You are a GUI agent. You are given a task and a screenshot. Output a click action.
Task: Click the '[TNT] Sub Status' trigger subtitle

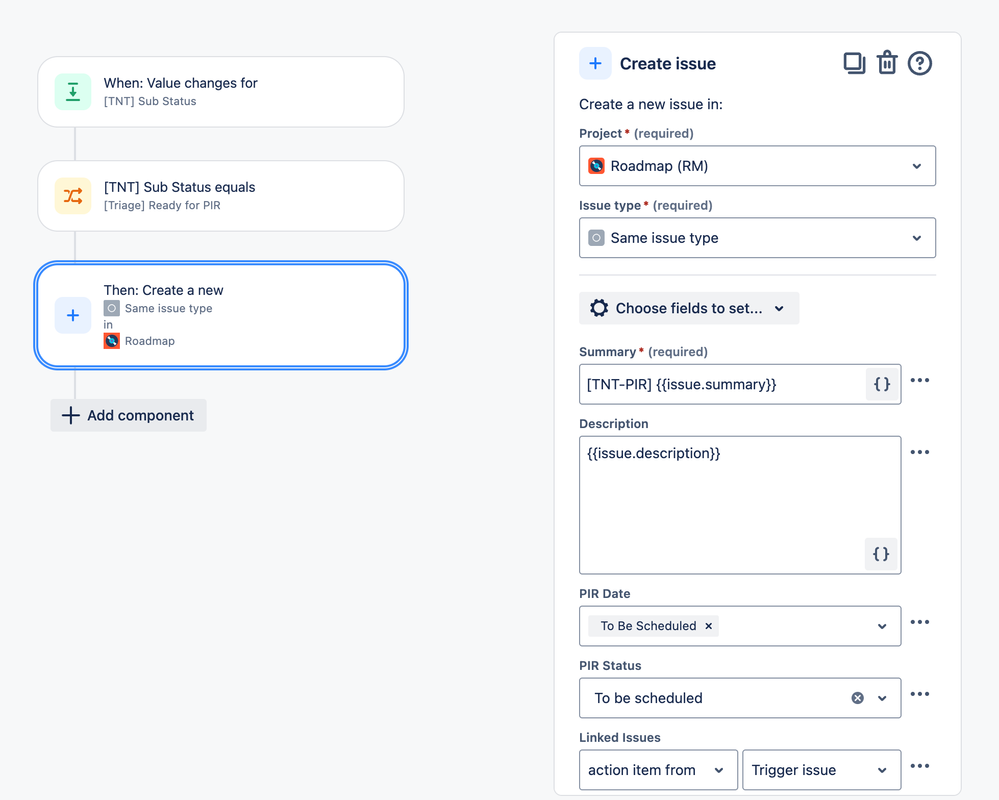[150, 101]
